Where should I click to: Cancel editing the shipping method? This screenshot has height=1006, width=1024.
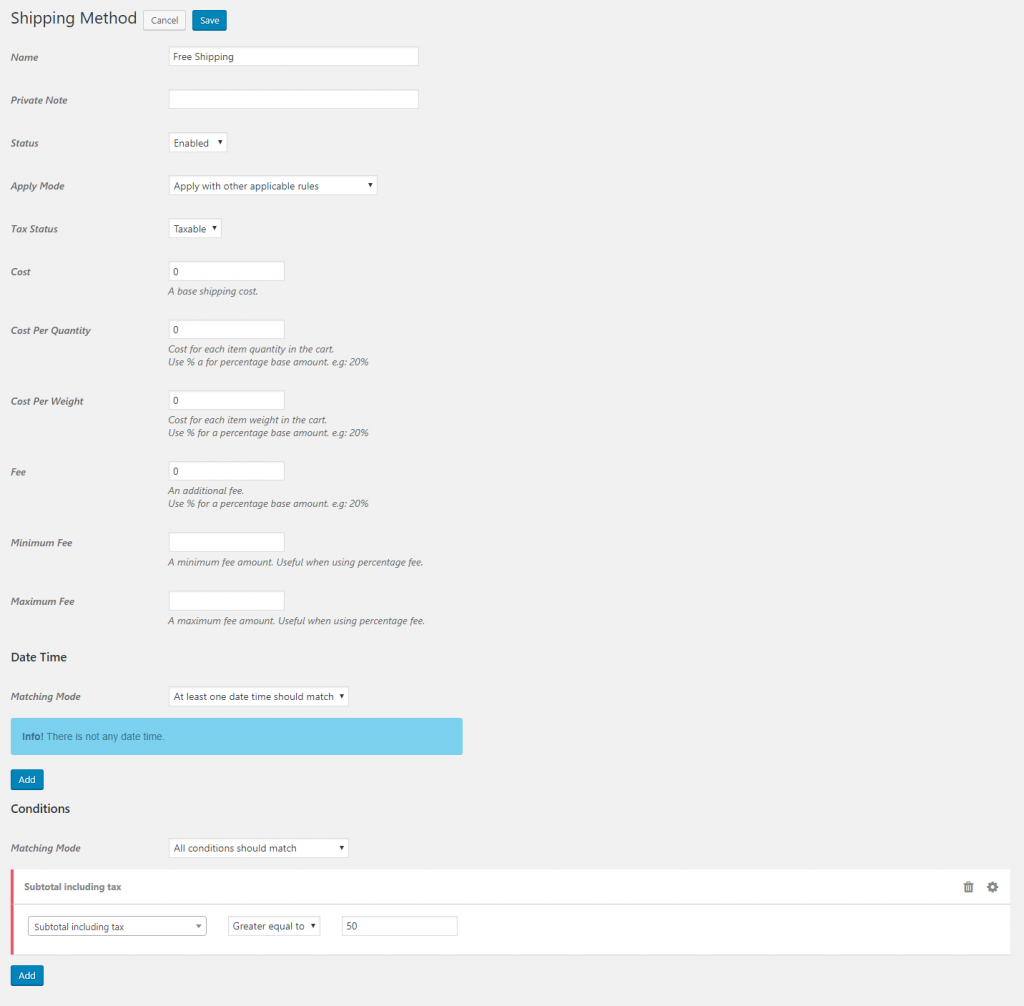tap(165, 20)
